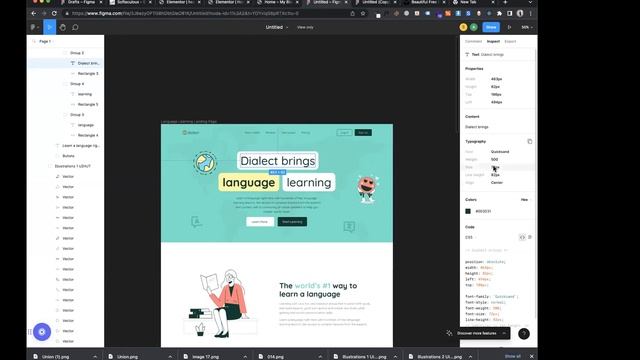Click the purple floating circle widget
640x360 pixels.
click(42, 332)
